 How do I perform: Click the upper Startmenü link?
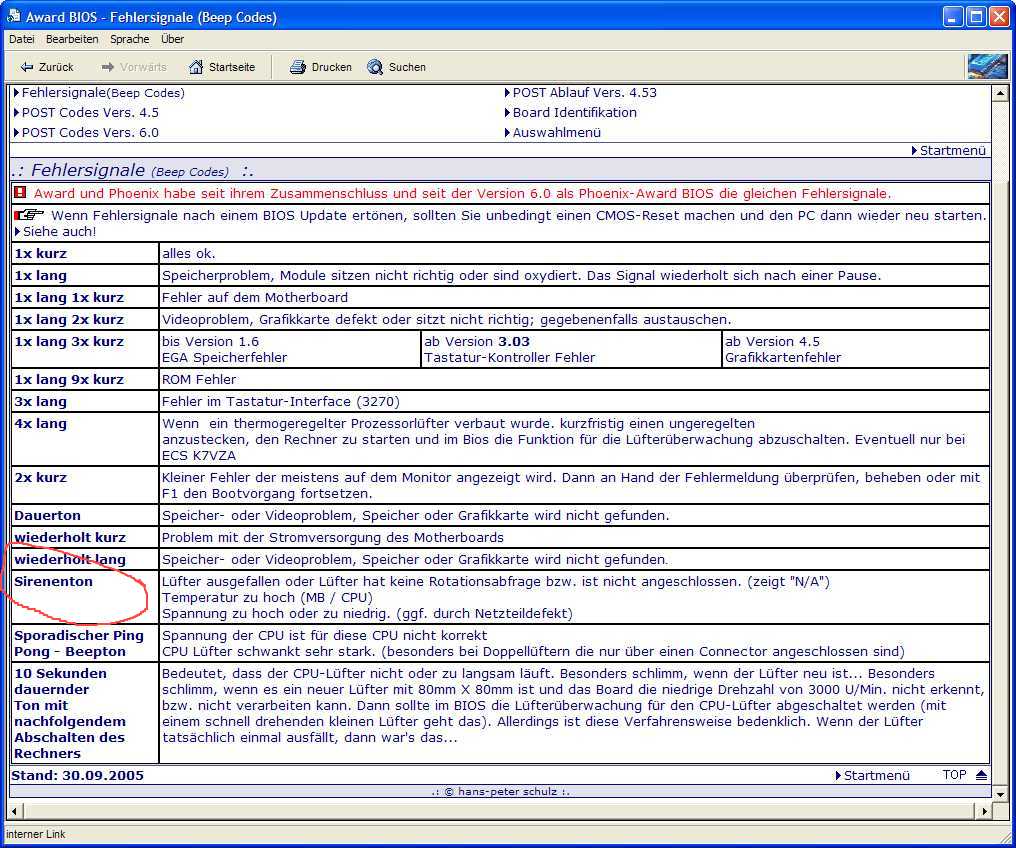point(952,150)
